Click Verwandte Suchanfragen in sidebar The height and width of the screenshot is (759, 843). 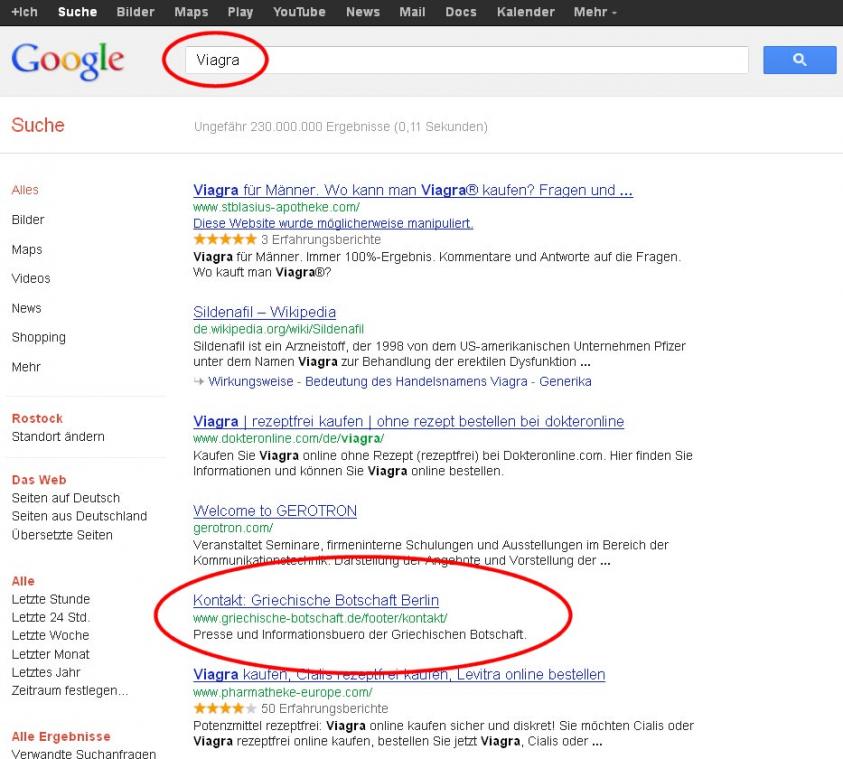pos(84,753)
